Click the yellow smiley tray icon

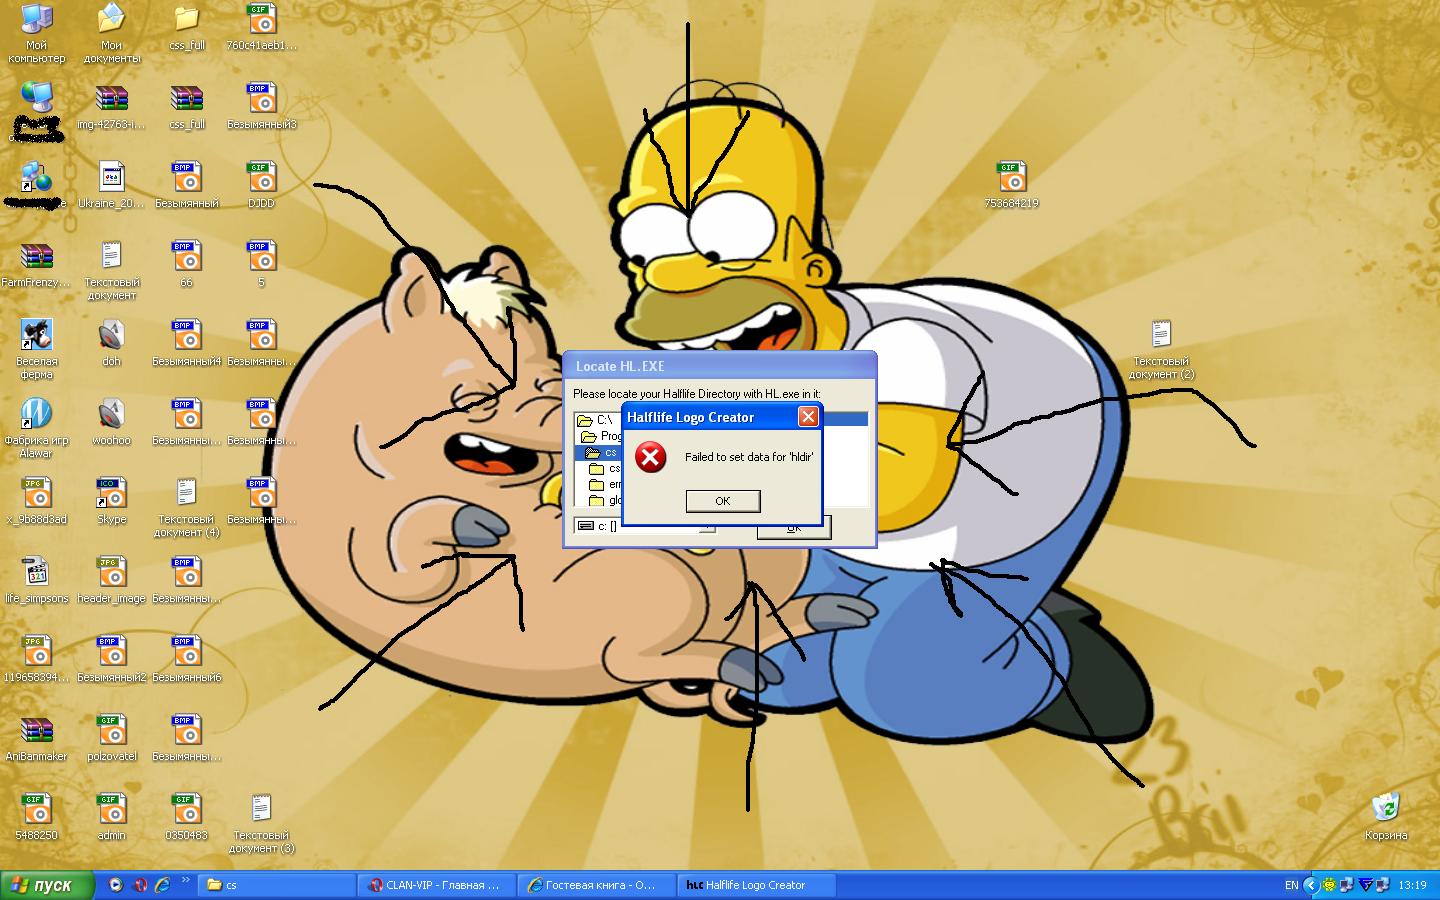[x=1329, y=885]
